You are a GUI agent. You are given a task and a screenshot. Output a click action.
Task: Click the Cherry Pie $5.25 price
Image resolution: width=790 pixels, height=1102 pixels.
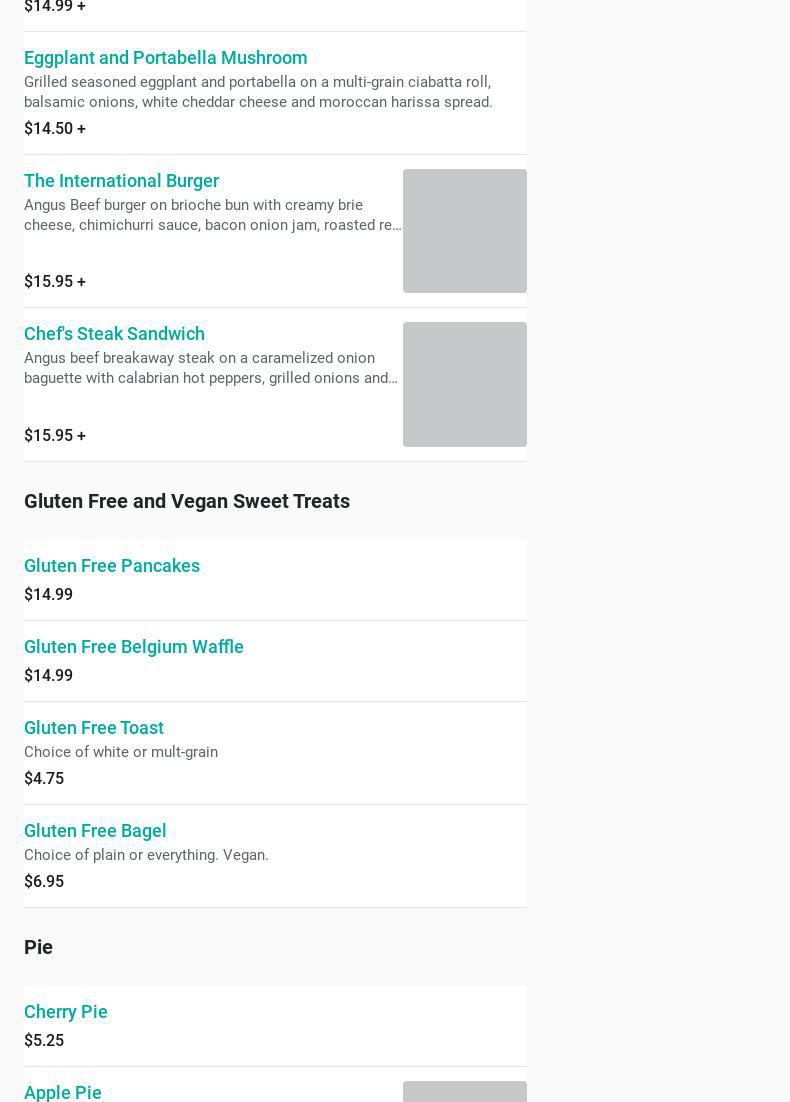click(44, 1041)
